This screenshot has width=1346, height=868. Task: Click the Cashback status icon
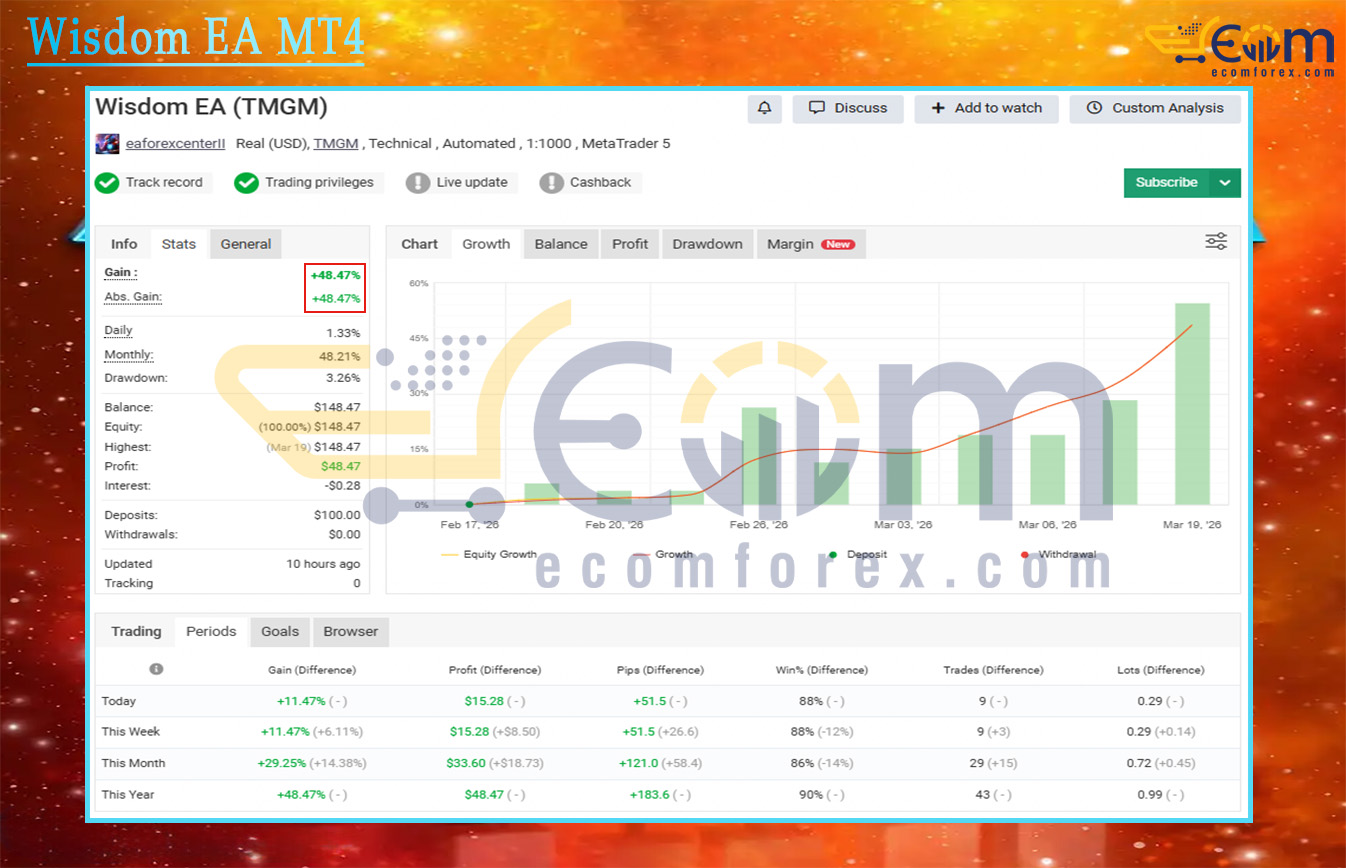coord(551,183)
